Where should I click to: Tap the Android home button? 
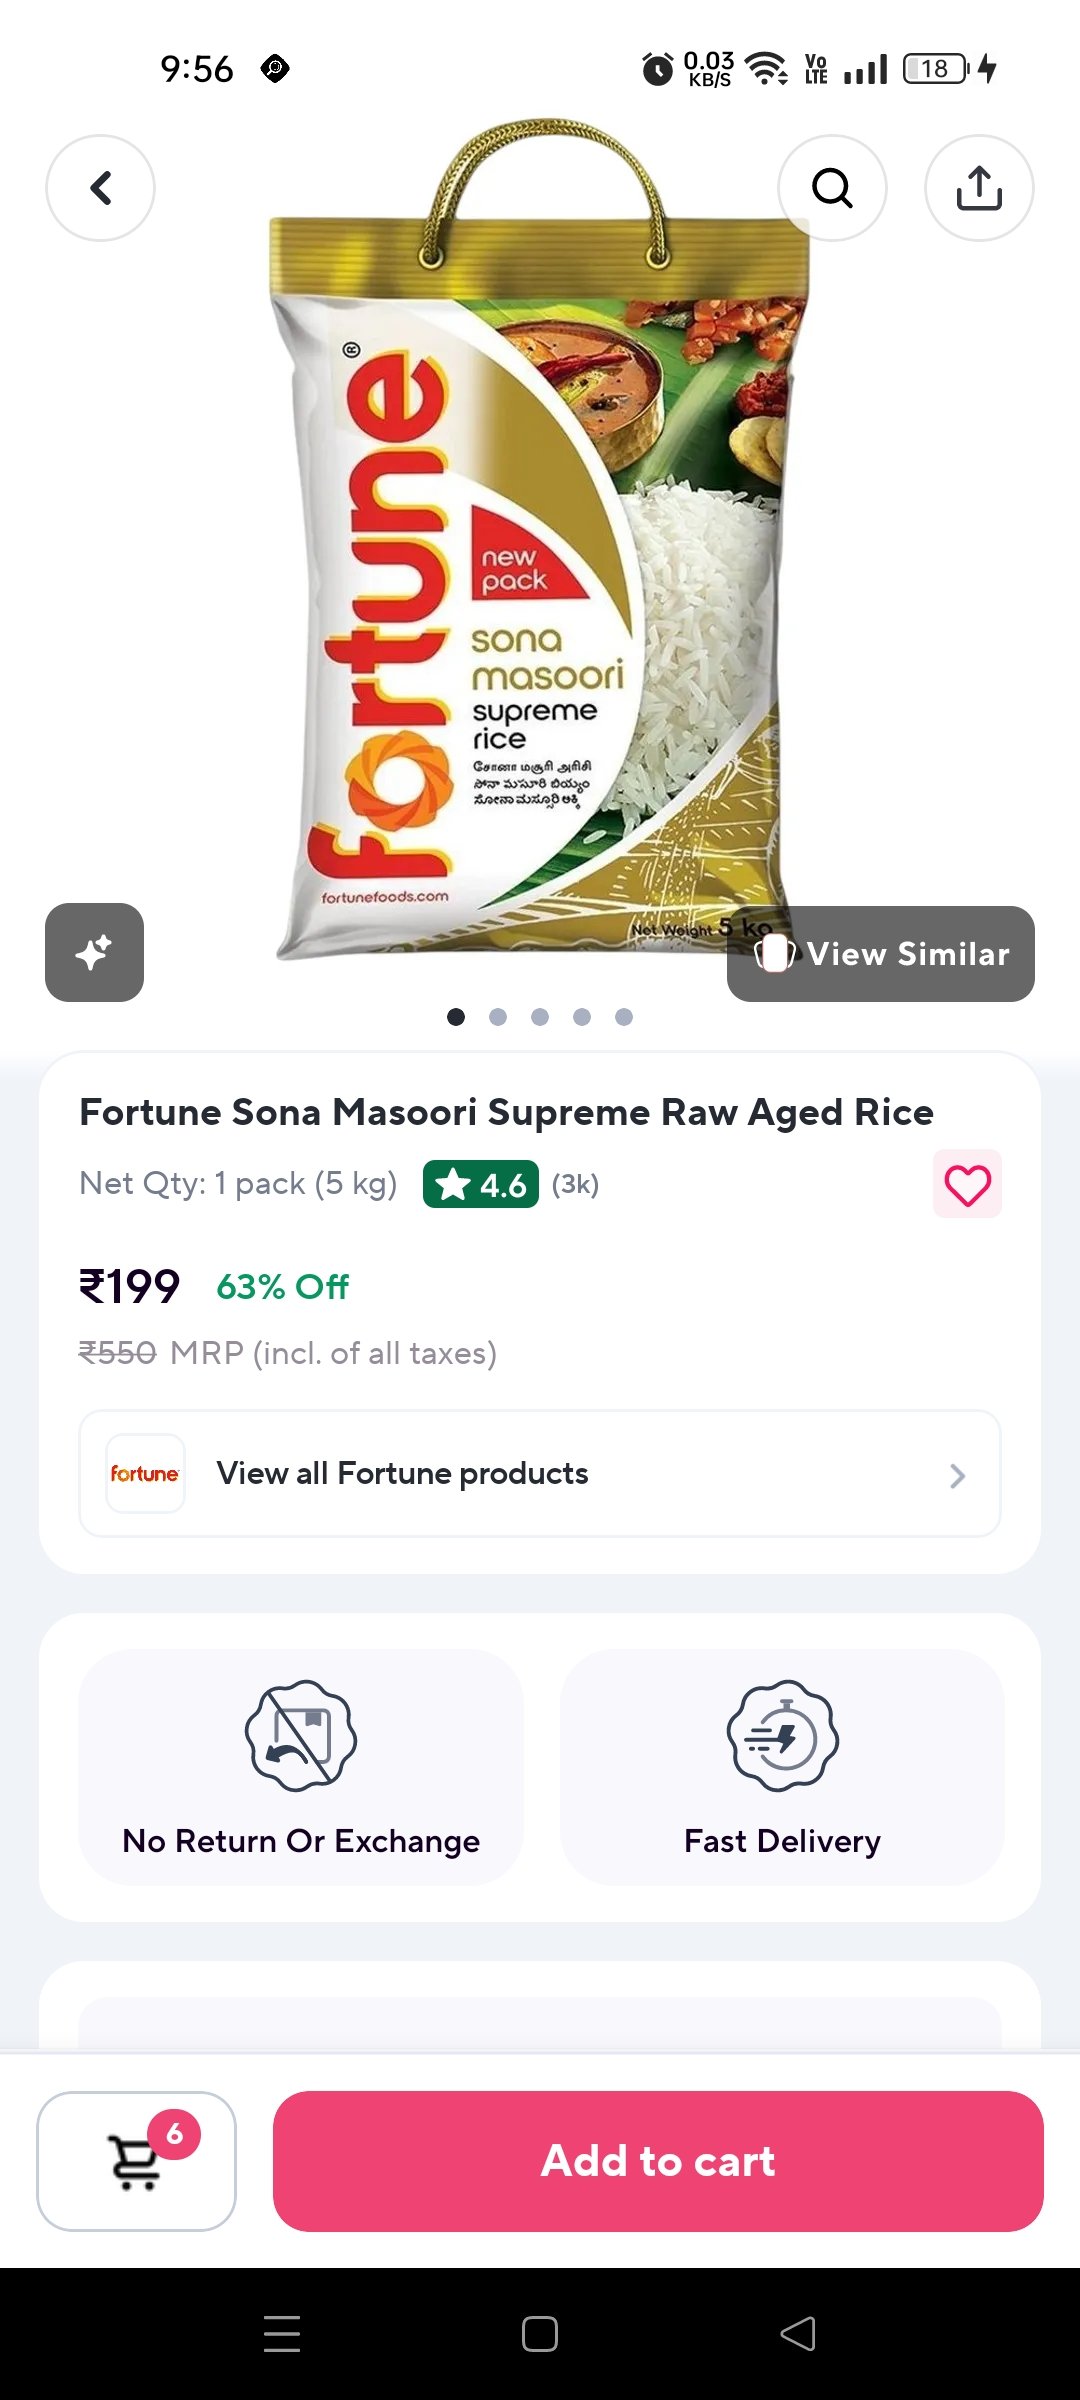click(x=540, y=2334)
